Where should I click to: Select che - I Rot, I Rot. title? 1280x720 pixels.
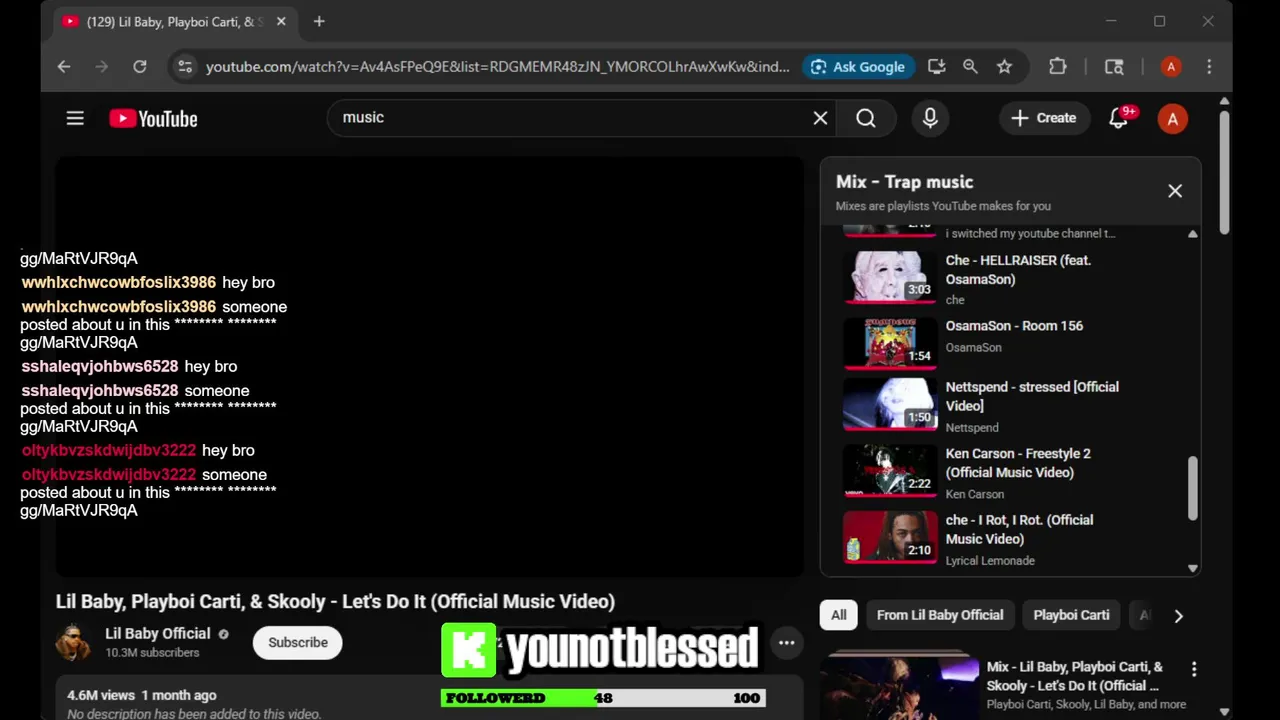(1019, 529)
